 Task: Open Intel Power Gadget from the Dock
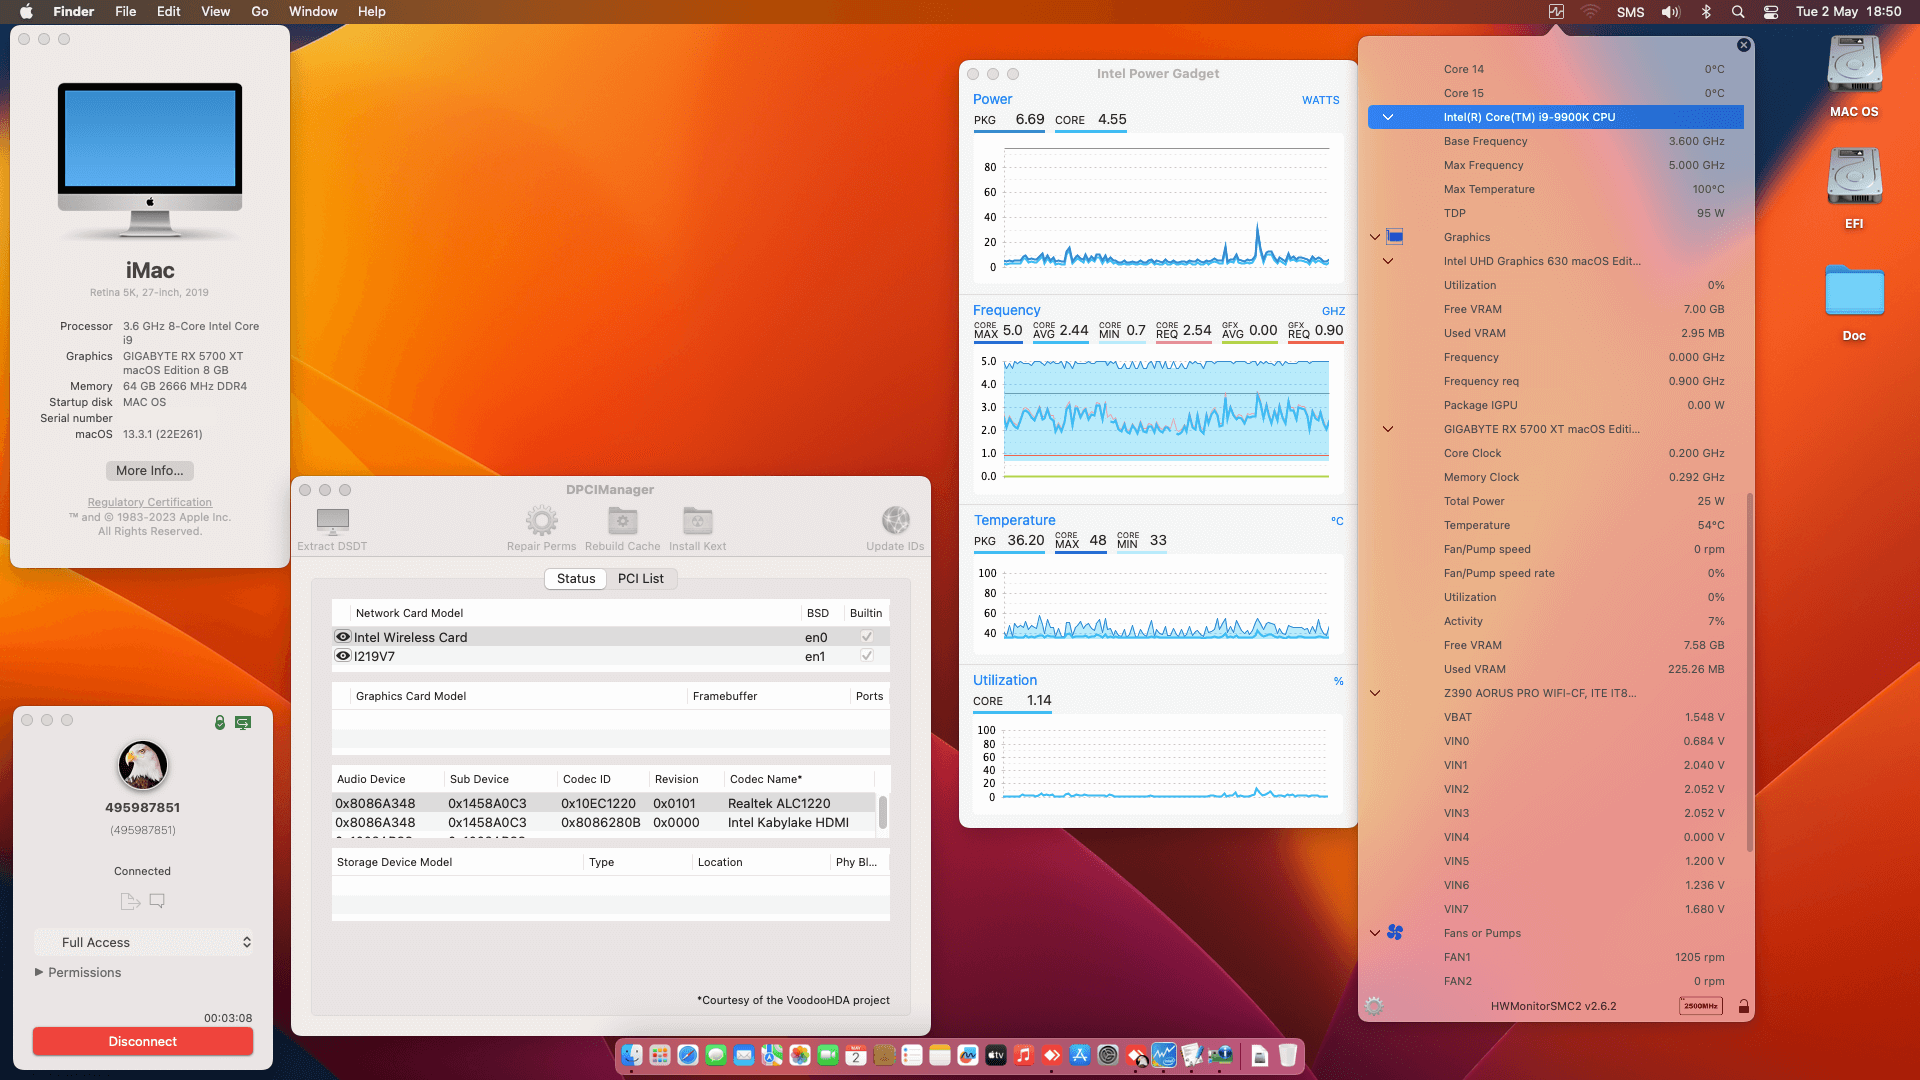pyautogui.click(x=1163, y=1055)
